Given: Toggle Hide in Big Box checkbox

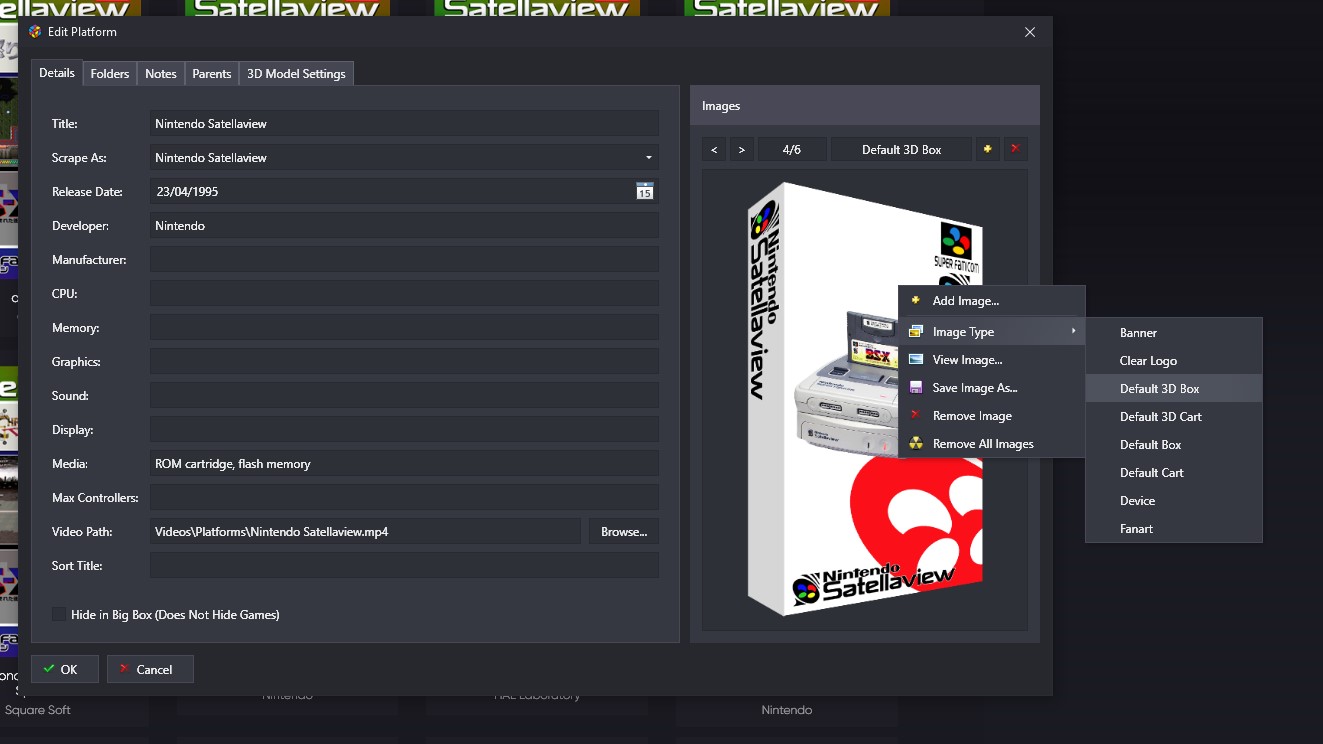Looking at the screenshot, I should 59,614.
